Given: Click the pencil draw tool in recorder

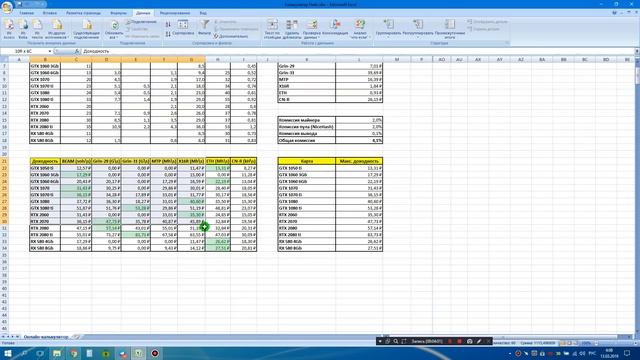Looking at the screenshot, I should point(479,341).
